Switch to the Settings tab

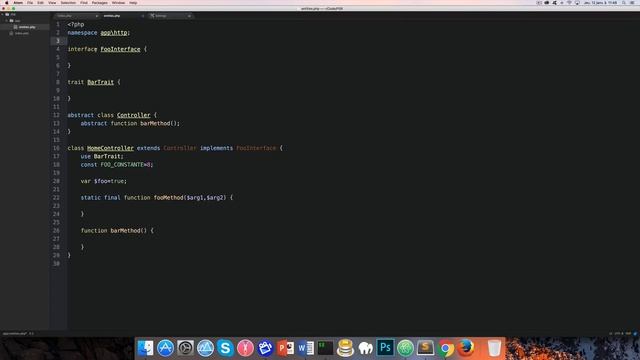pos(170,16)
